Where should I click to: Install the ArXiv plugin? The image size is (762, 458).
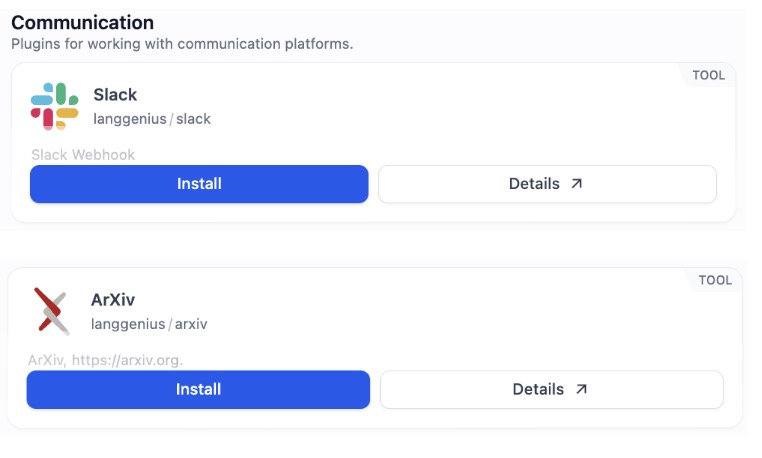pos(198,389)
